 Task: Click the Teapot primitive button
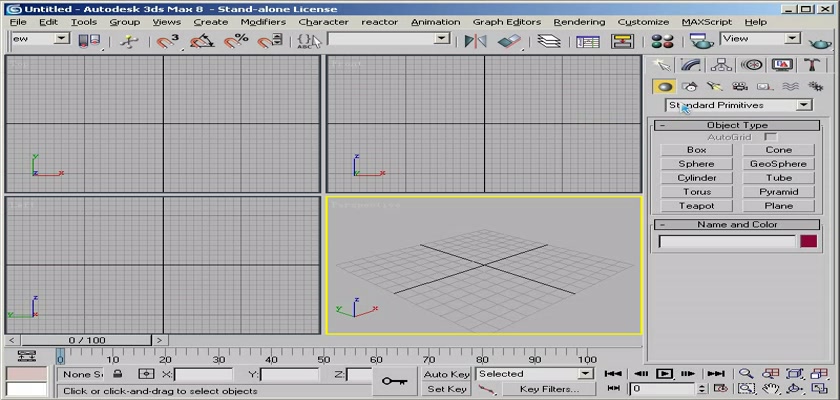[696, 206]
